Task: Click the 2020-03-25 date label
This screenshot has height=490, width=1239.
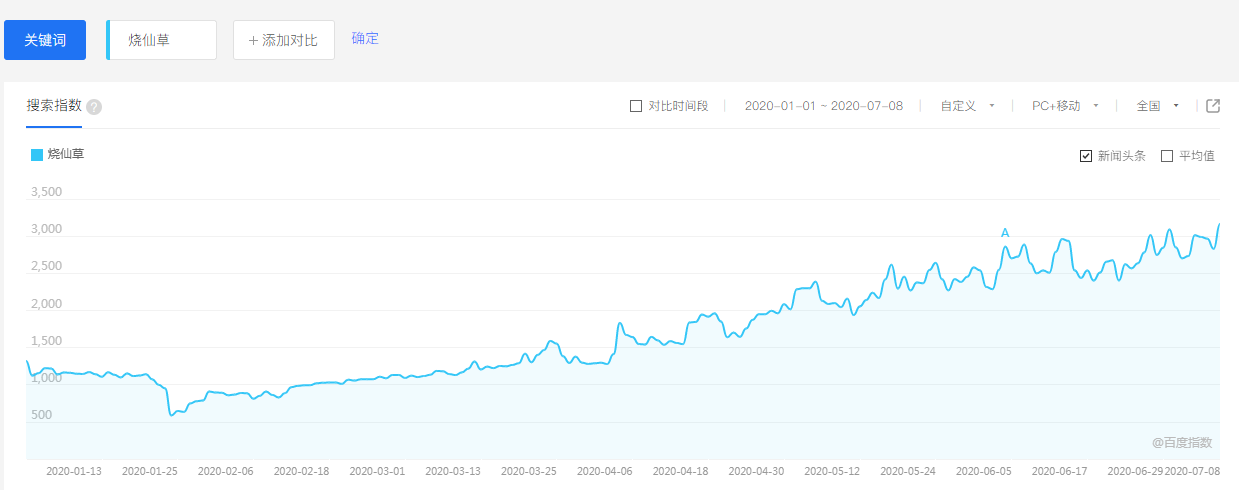Action: tap(529, 470)
